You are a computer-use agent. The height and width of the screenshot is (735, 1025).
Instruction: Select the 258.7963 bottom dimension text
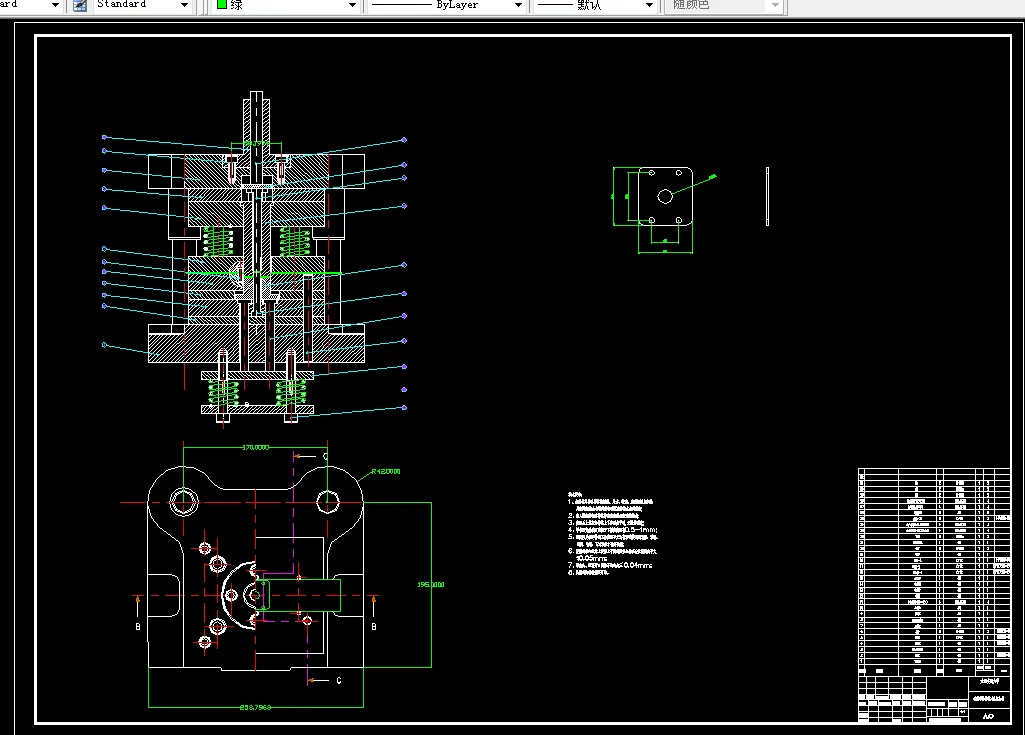255,707
